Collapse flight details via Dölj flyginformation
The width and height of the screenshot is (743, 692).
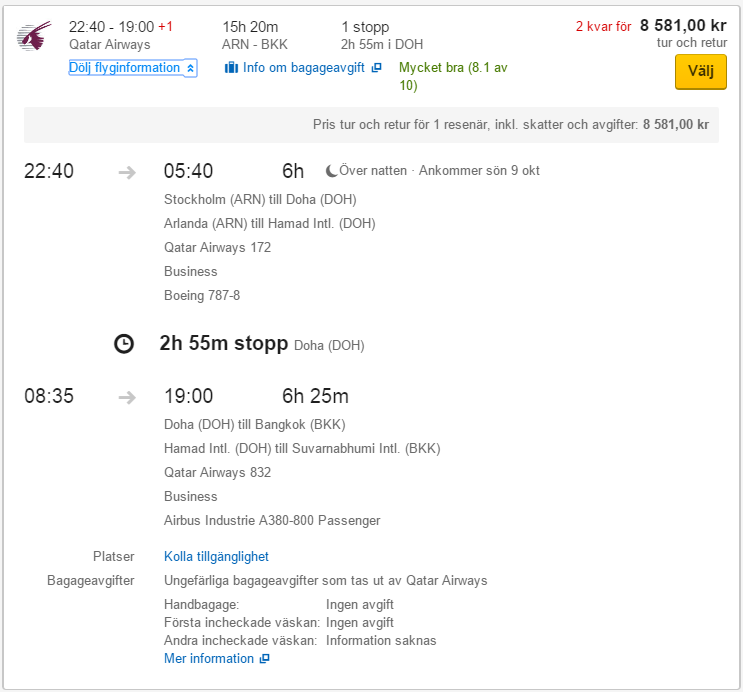(125, 68)
